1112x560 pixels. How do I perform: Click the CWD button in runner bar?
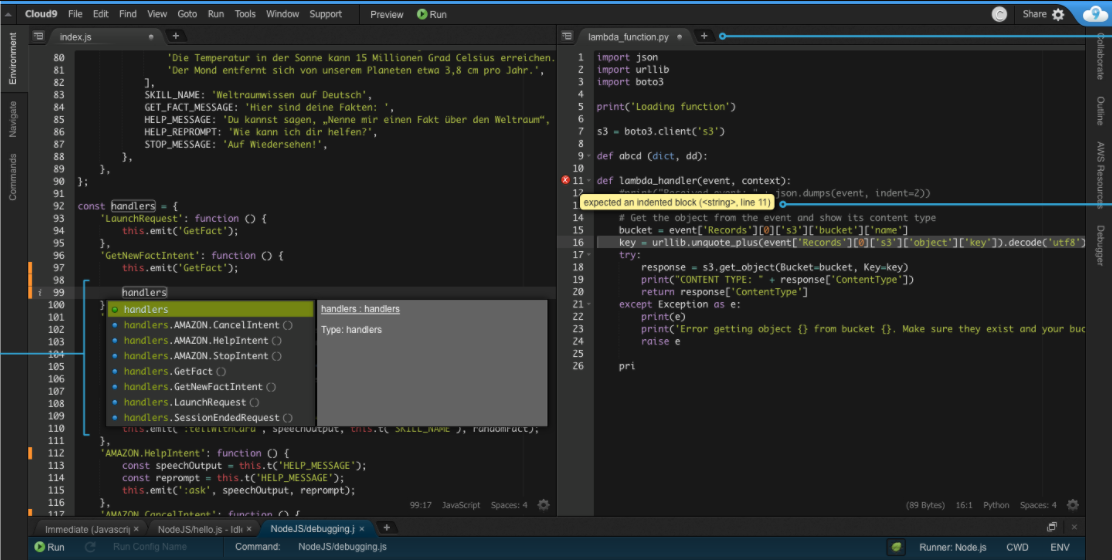point(1017,547)
